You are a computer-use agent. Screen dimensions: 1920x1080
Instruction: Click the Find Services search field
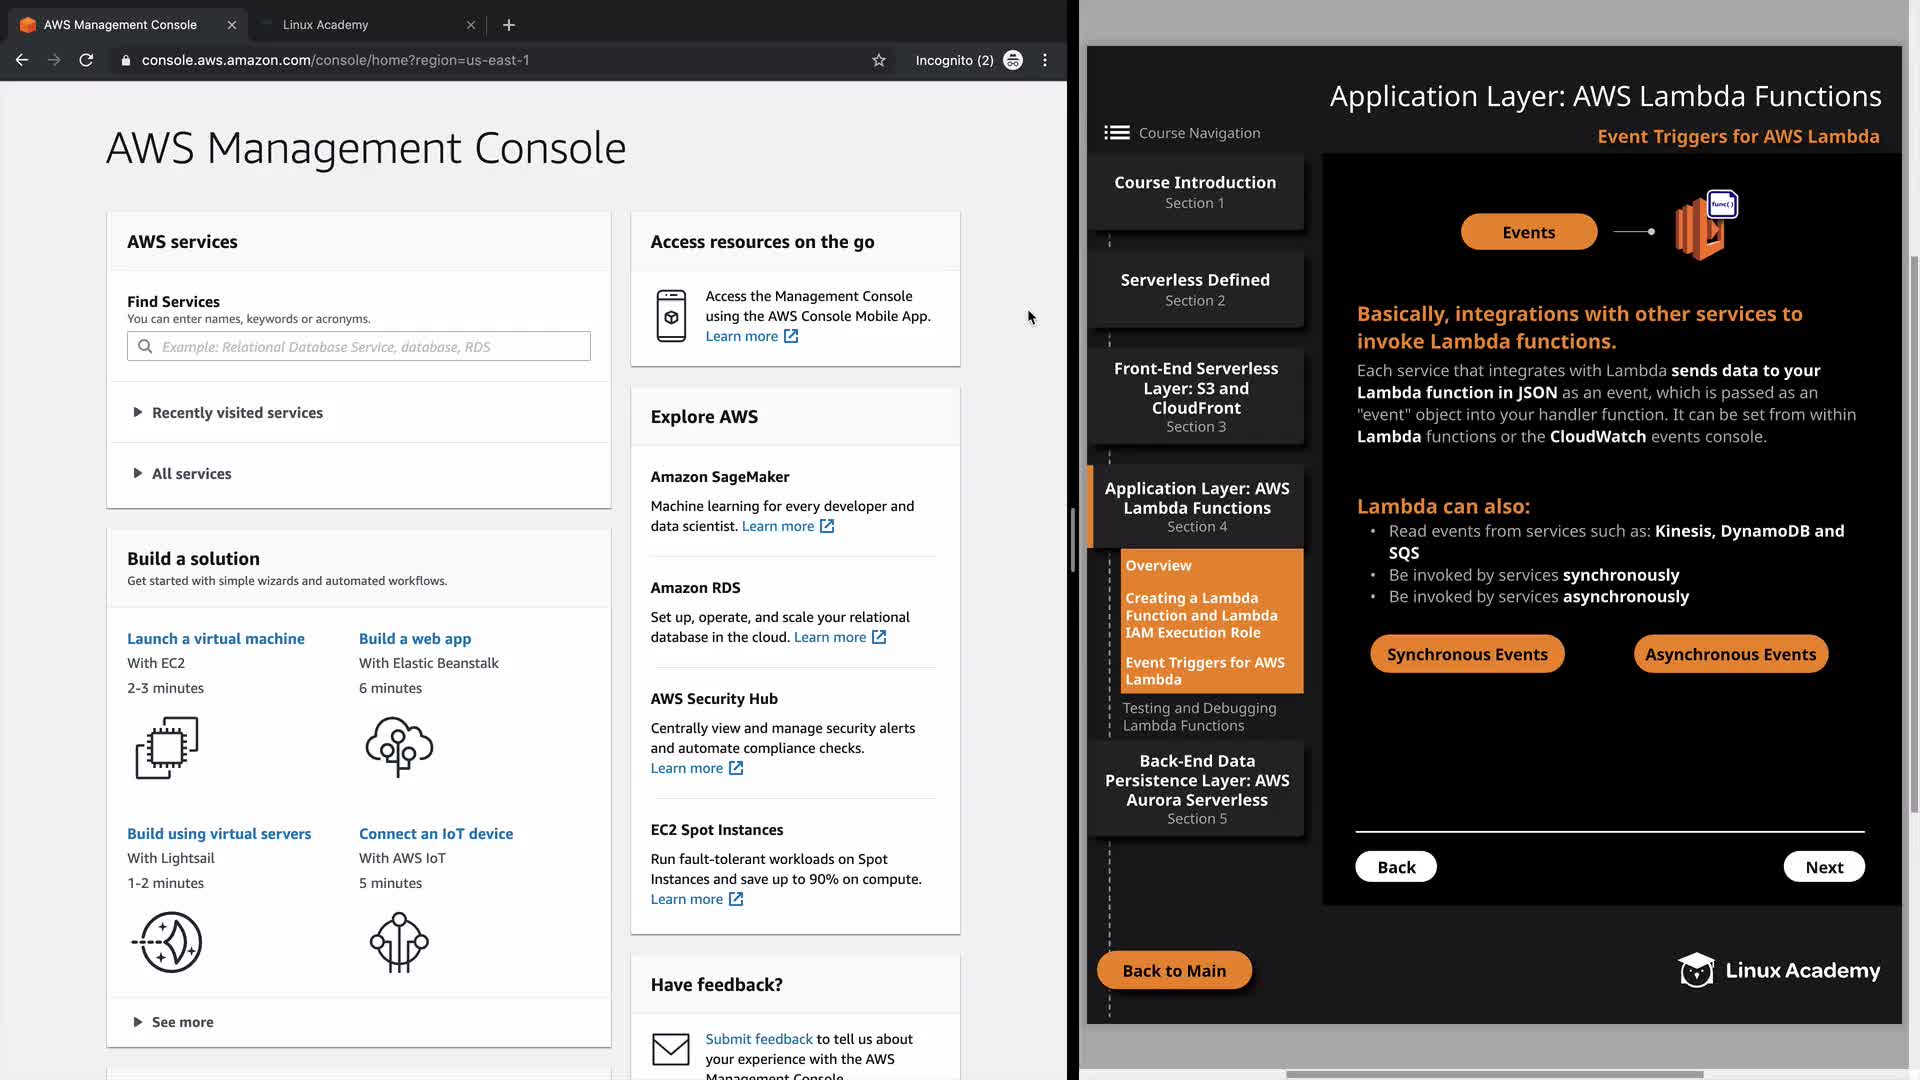[359, 347]
